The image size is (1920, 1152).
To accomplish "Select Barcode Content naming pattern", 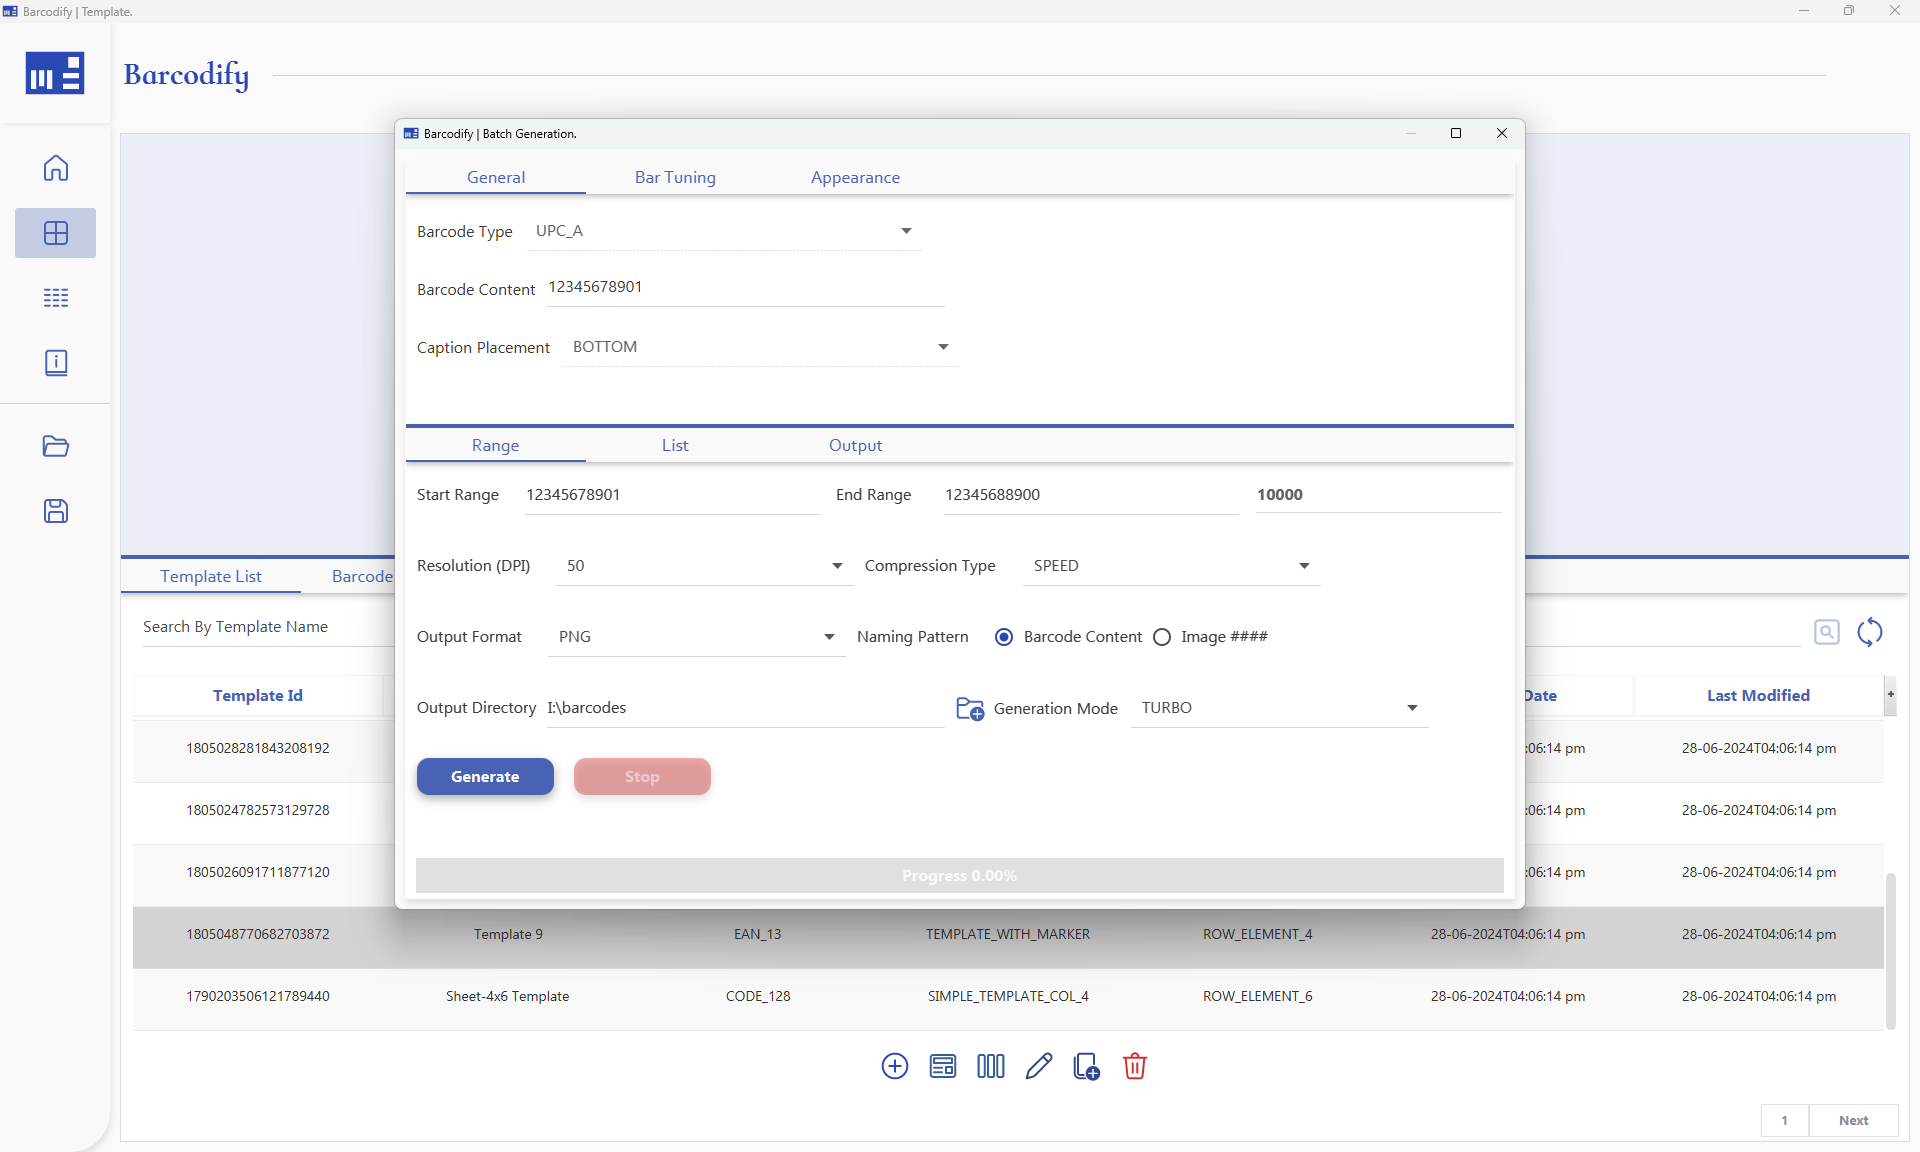I will click(1003, 637).
